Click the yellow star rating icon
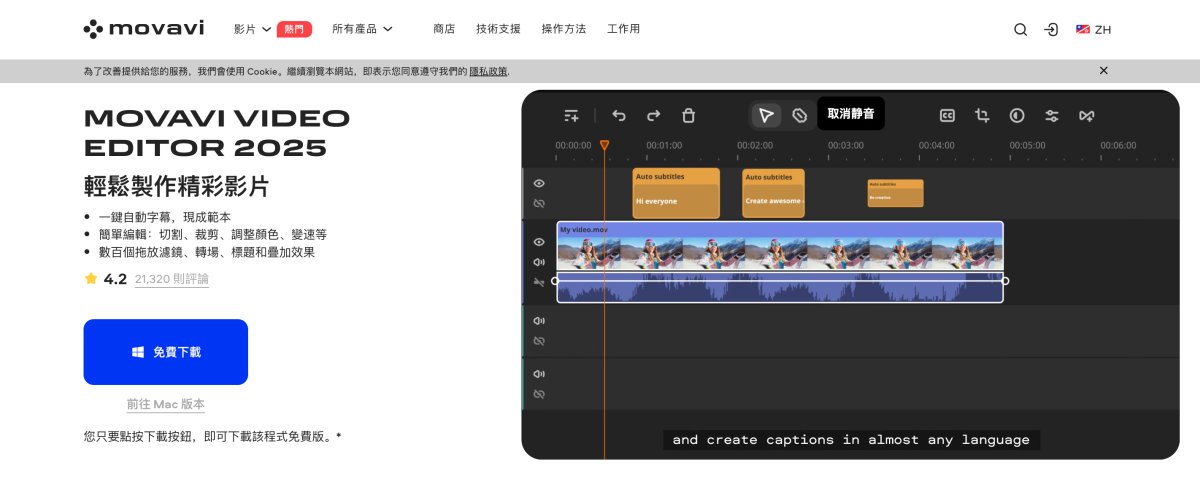 [91, 279]
